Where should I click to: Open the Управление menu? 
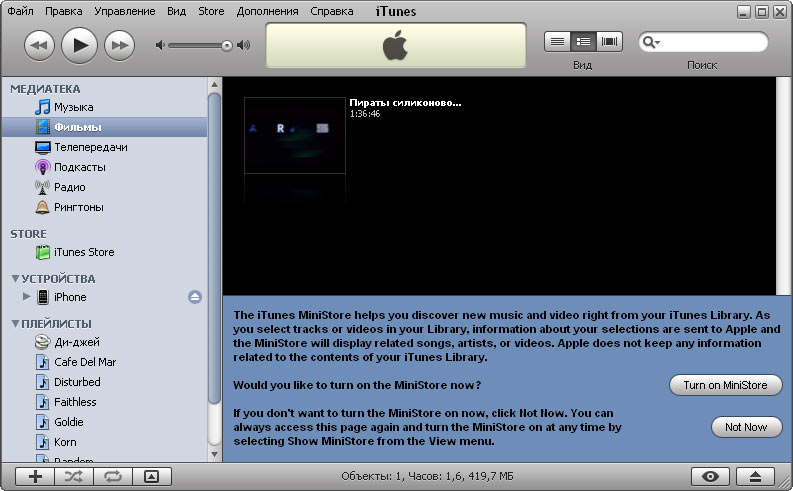click(x=124, y=11)
